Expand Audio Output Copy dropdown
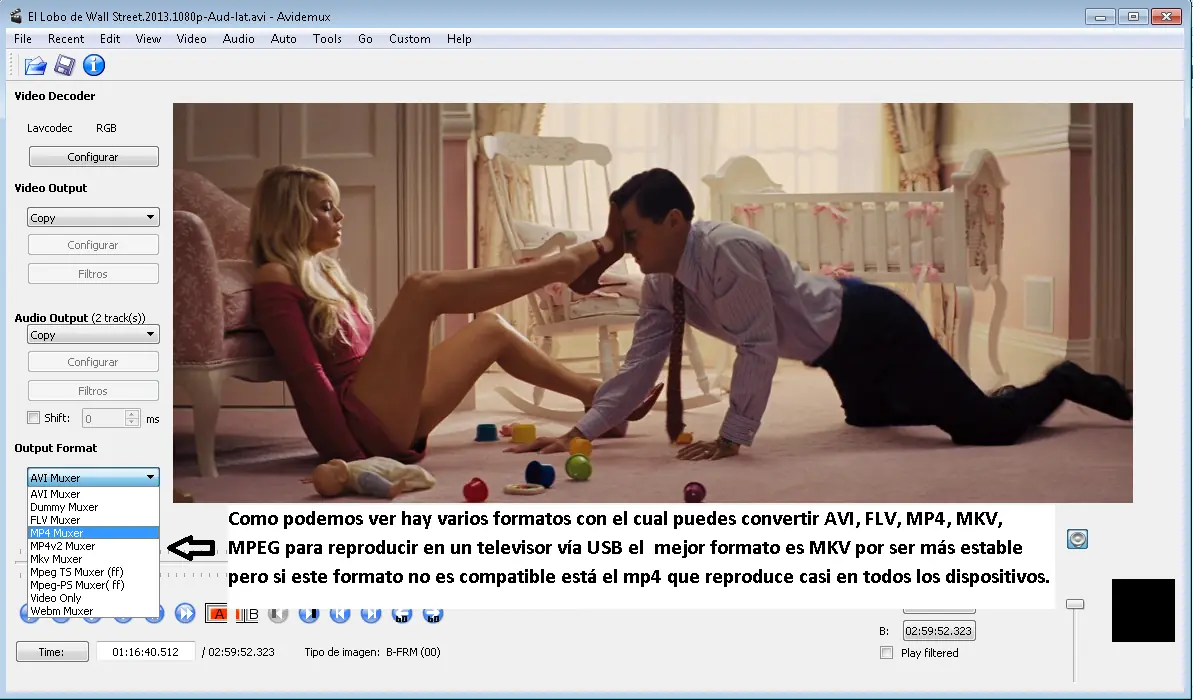 pyautogui.click(x=93, y=335)
